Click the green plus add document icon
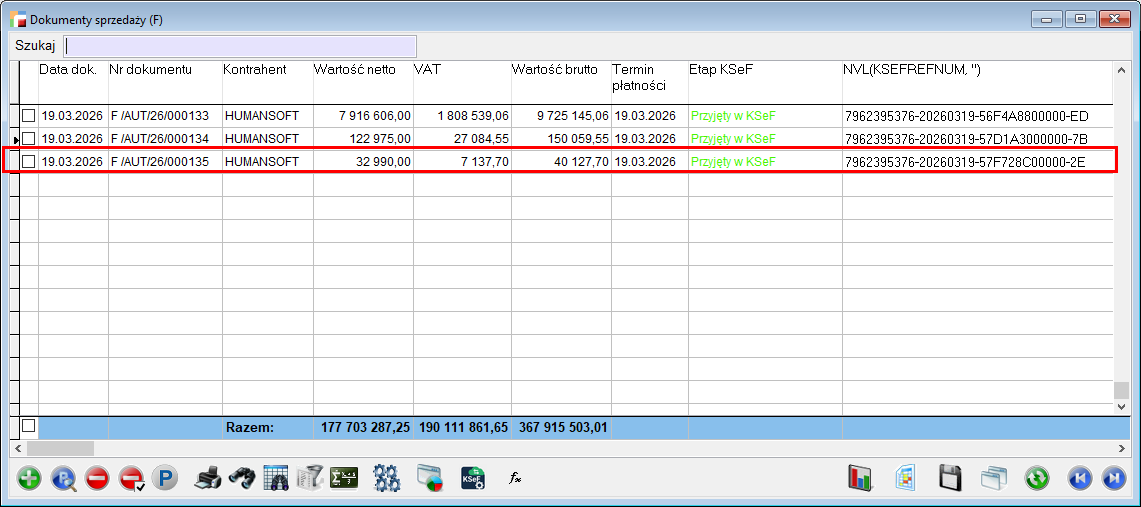The height and width of the screenshot is (507, 1141). click(x=30, y=478)
